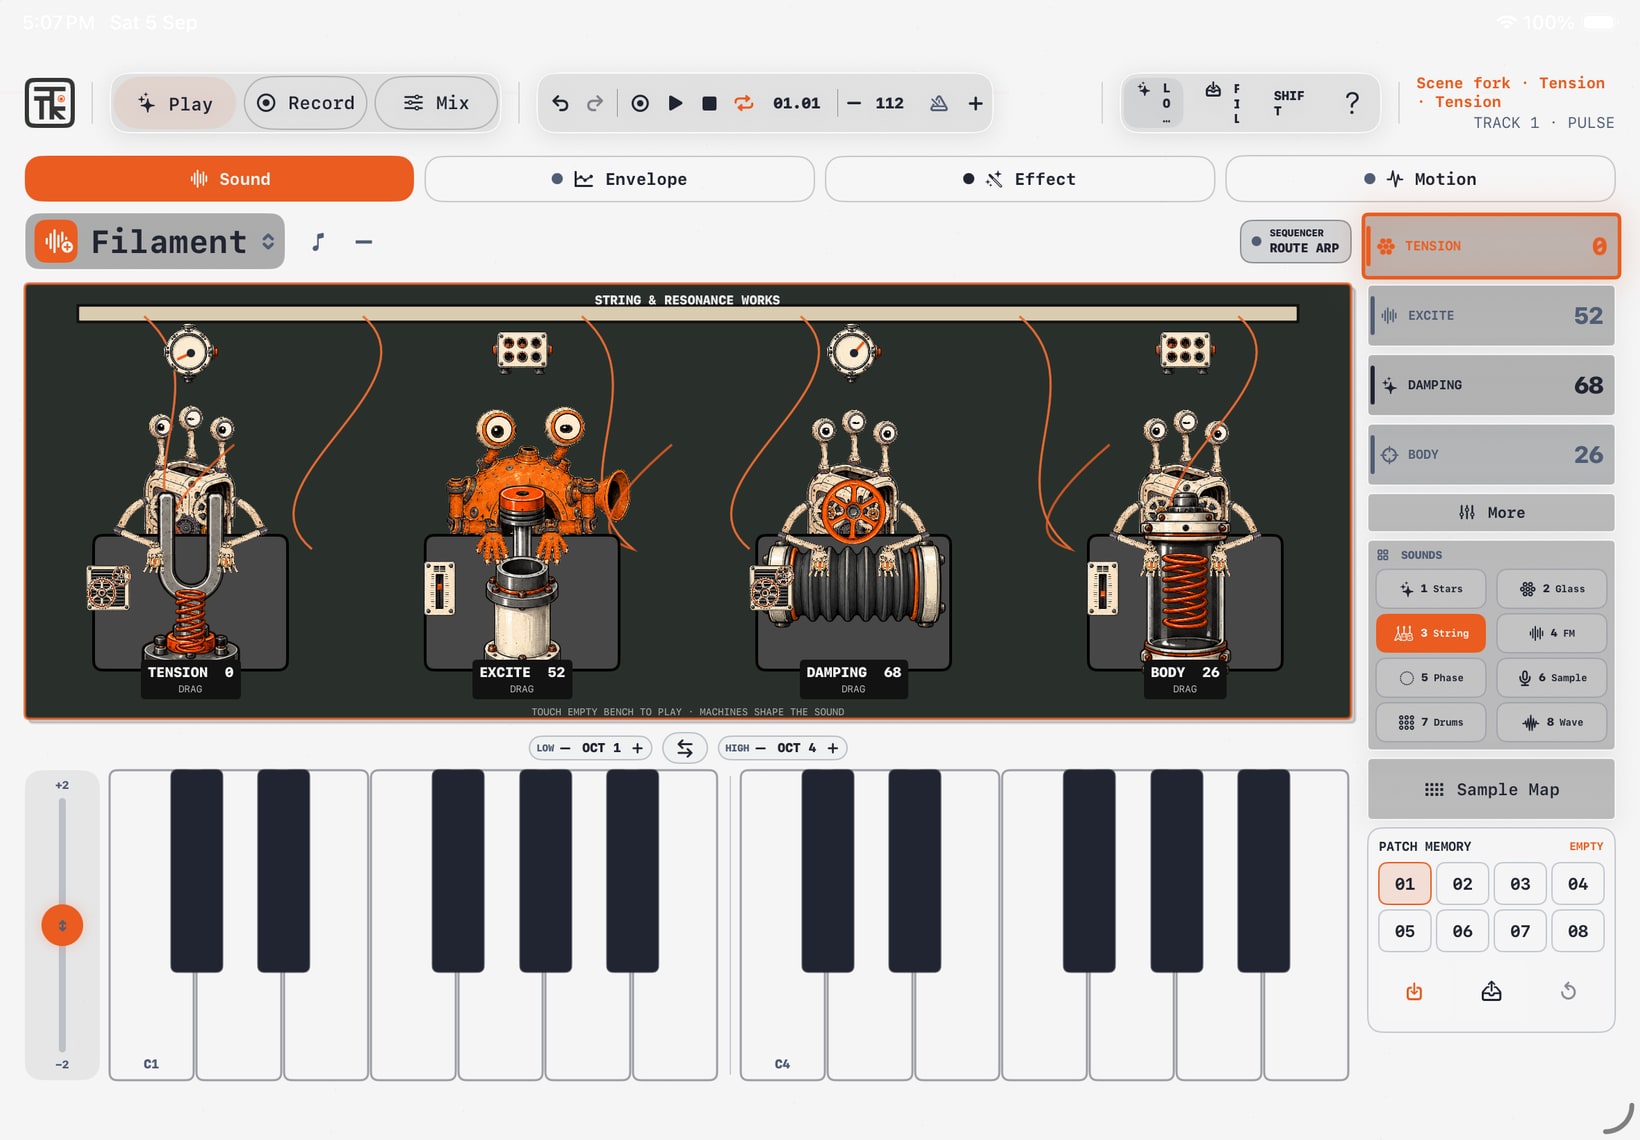The height and width of the screenshot is (1140, 1640).
Task: Stop playback with the square icon
Action: click(709, 103)
